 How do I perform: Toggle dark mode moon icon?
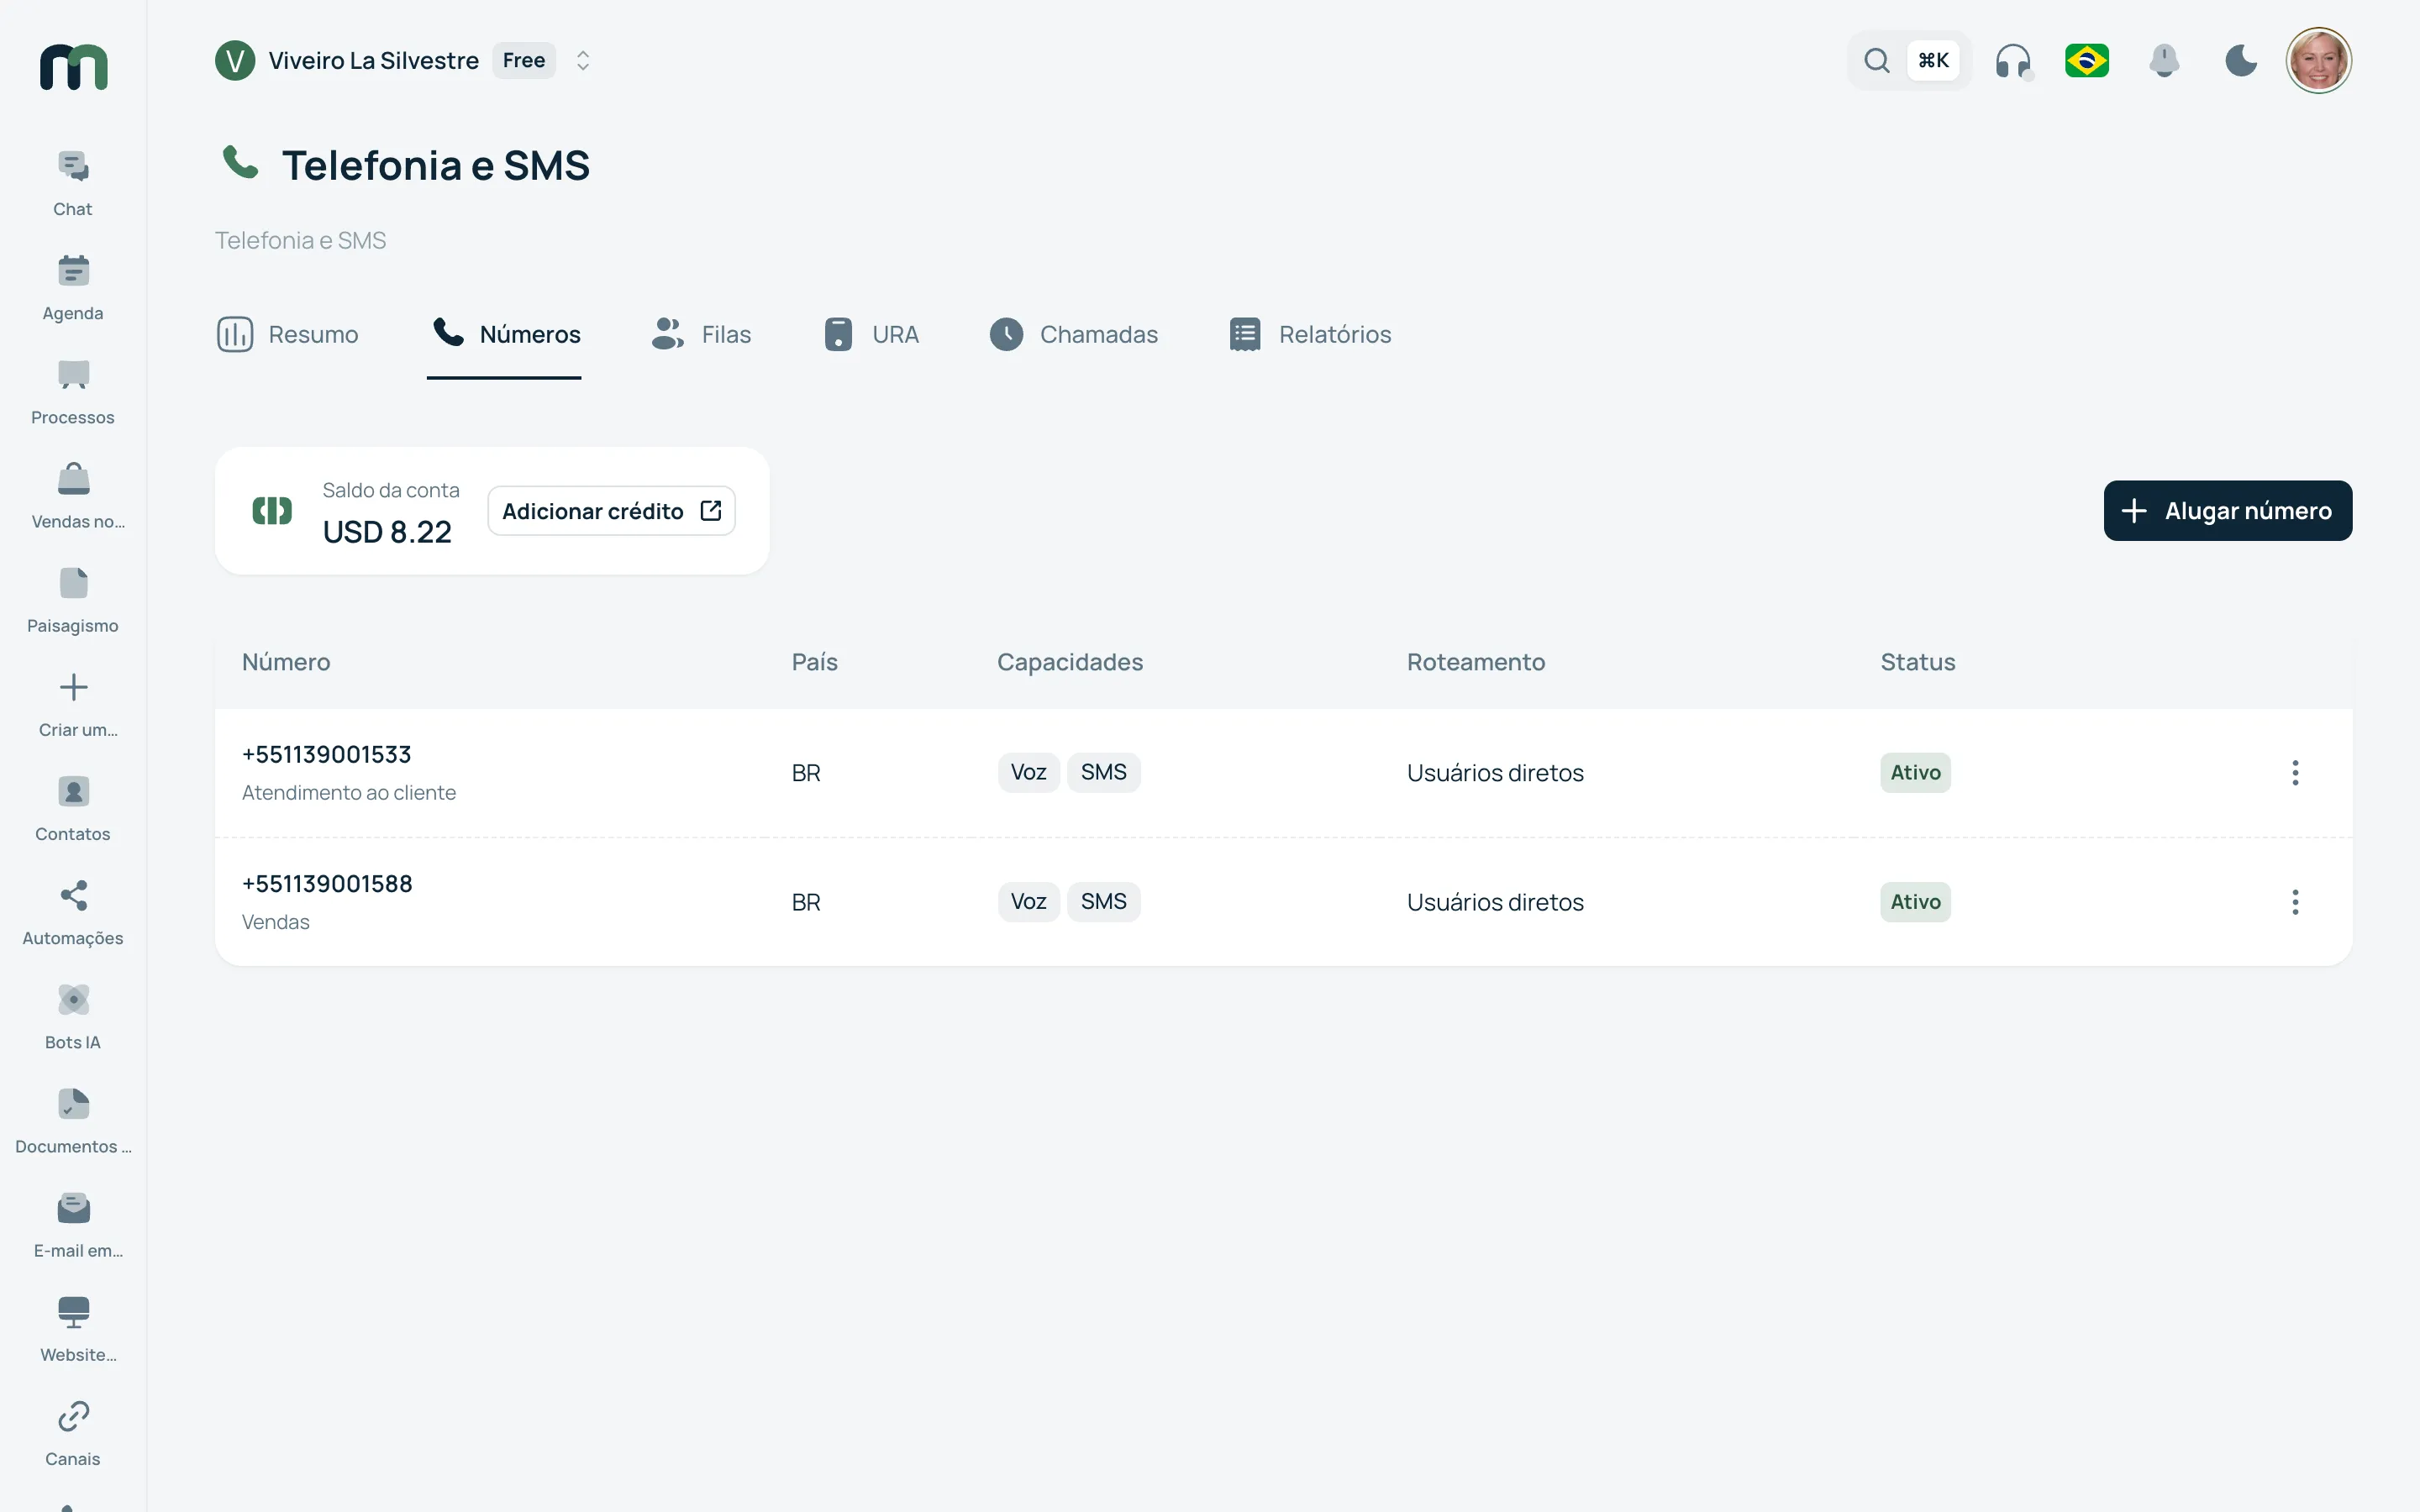(x=2241, y=61)
